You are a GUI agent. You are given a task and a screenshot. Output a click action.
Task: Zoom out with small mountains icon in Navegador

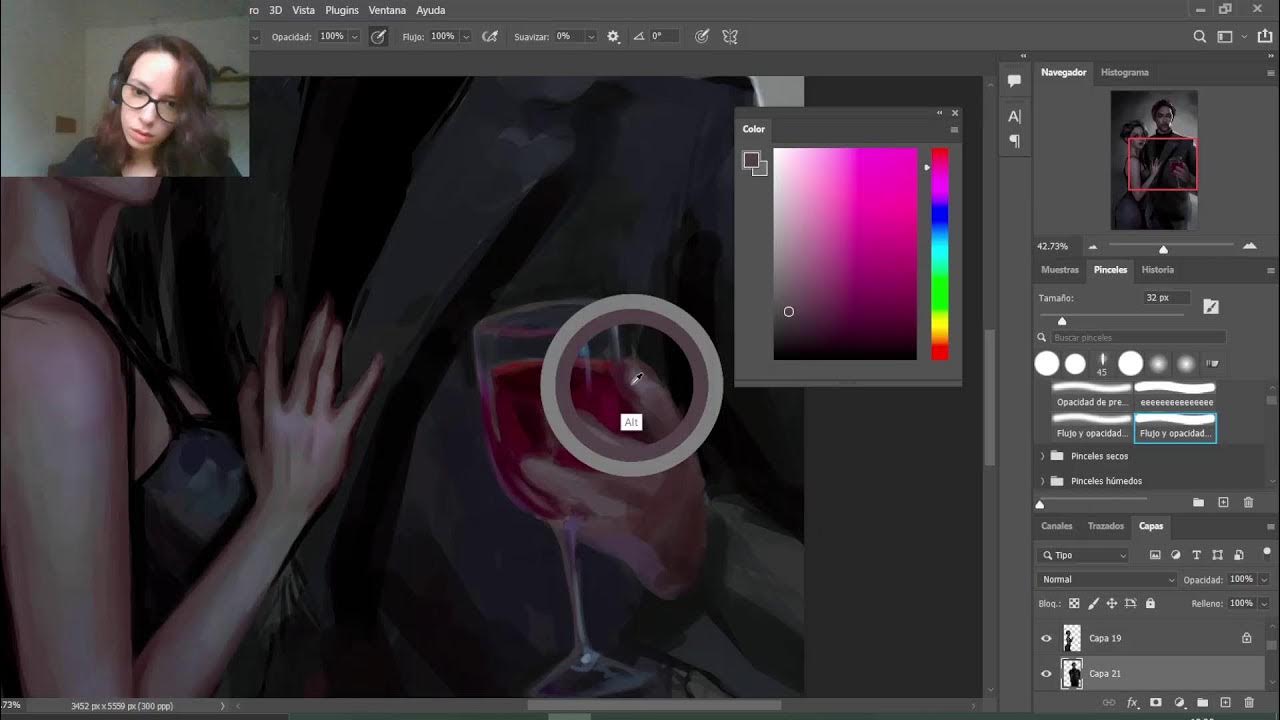click(1092, 246)
